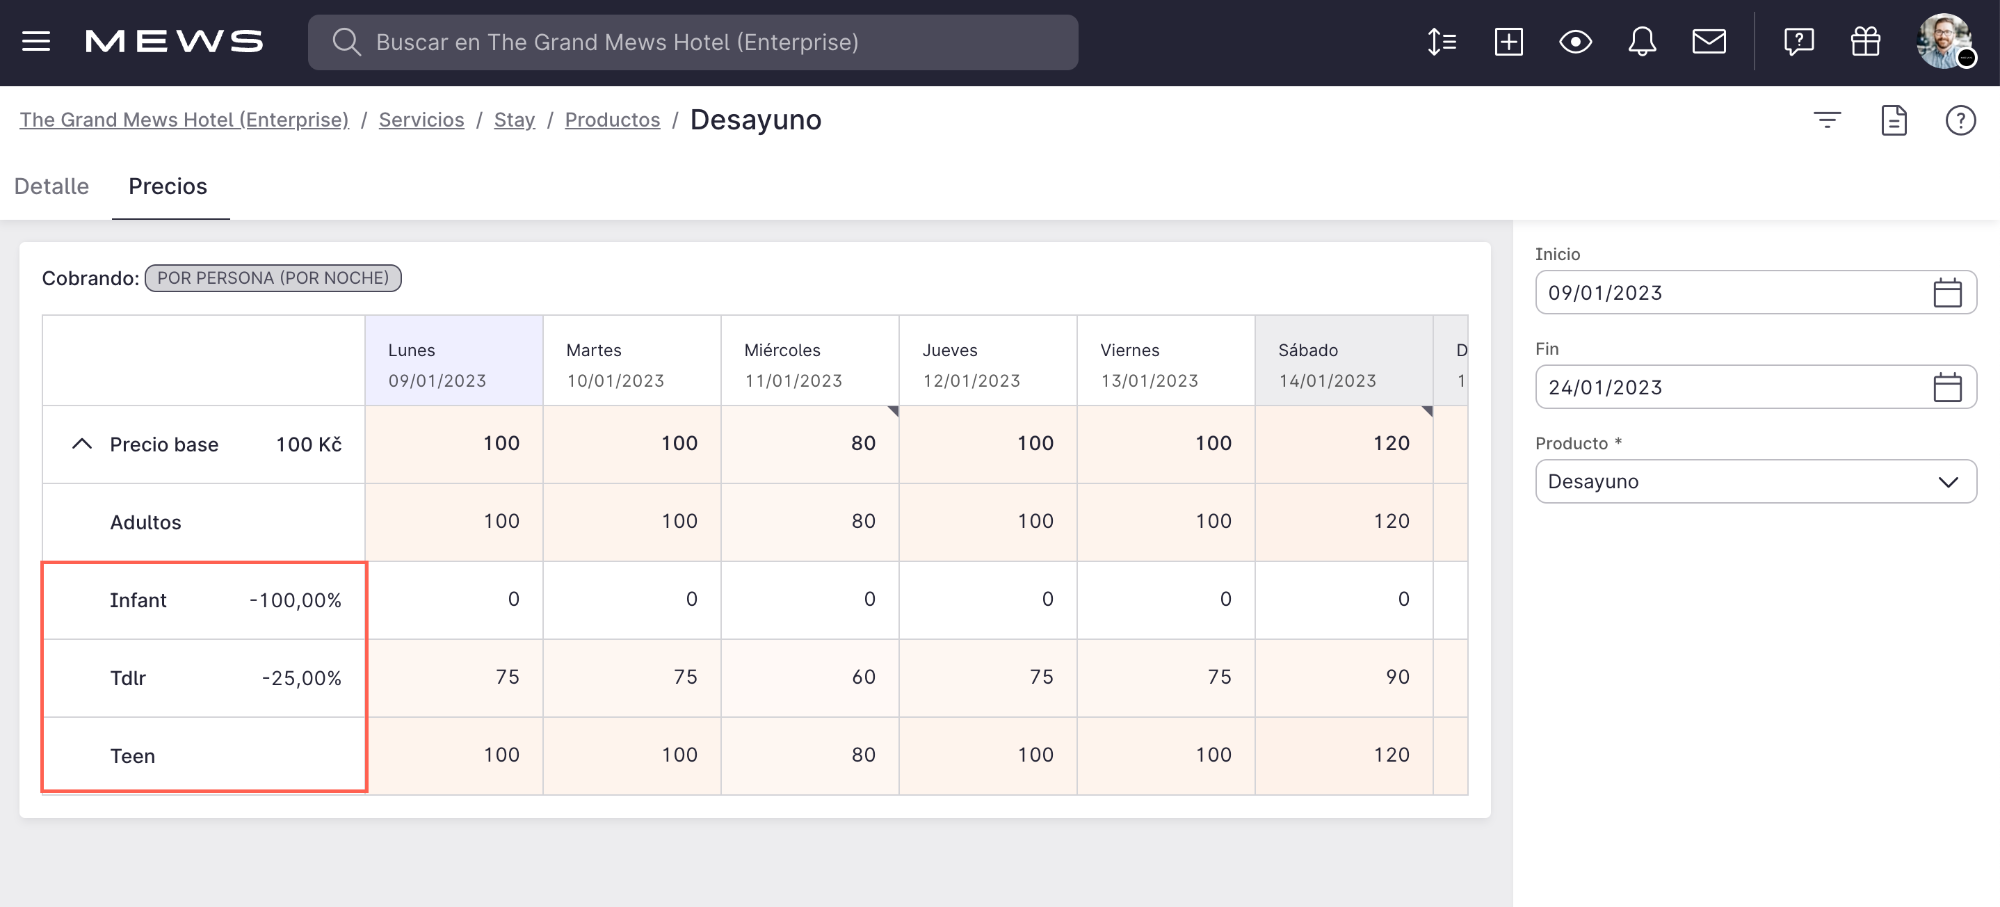
Task: Click the document page icon
Action: click(x=1894, y=121)
